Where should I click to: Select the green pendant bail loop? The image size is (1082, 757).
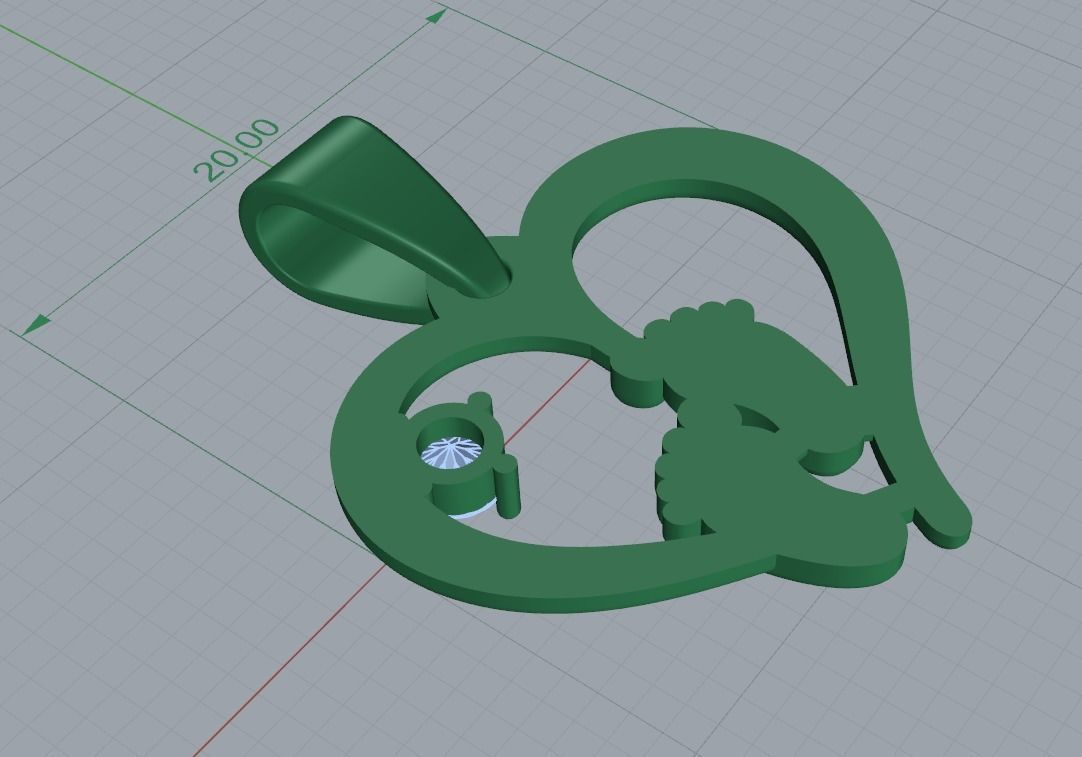pyautogui.click(x=373, y=219)
